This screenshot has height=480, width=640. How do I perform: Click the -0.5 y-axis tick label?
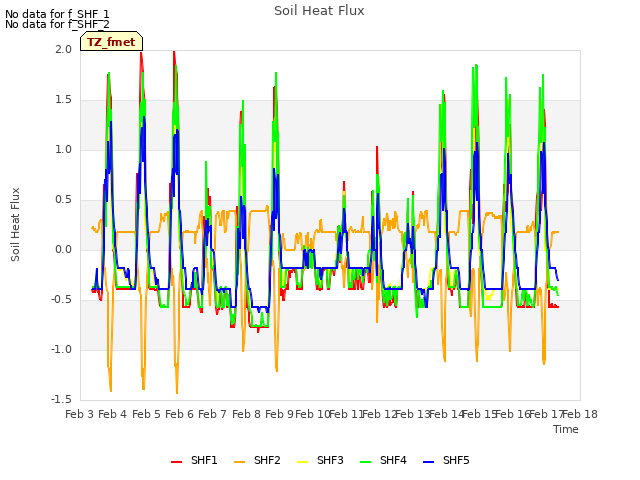[61, 300]
